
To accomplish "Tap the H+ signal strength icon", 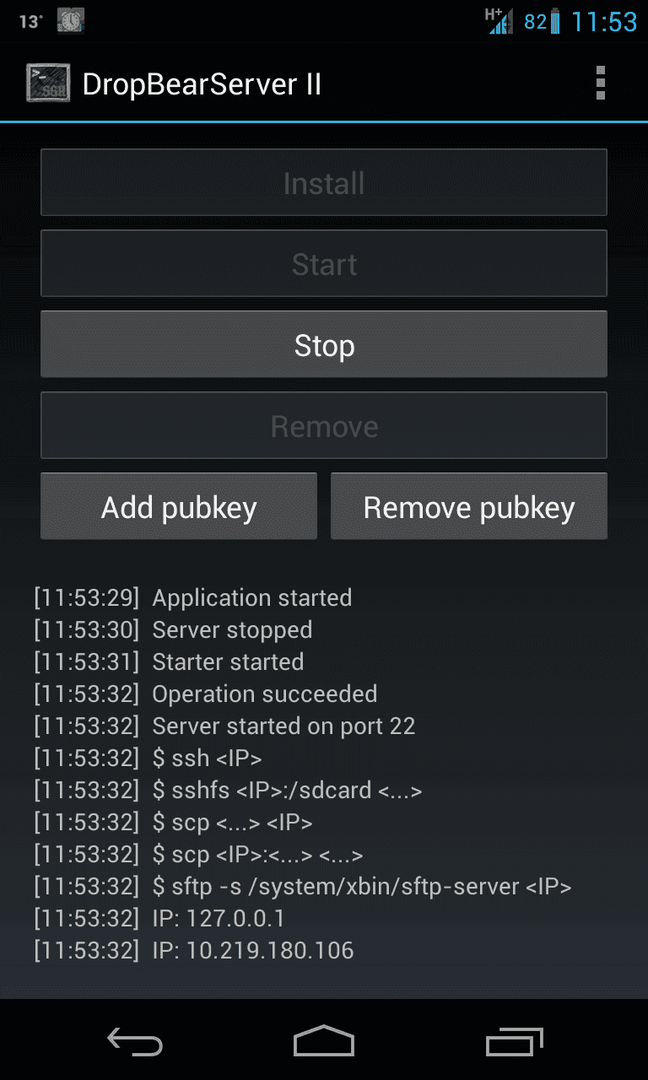I will point(499,21).
